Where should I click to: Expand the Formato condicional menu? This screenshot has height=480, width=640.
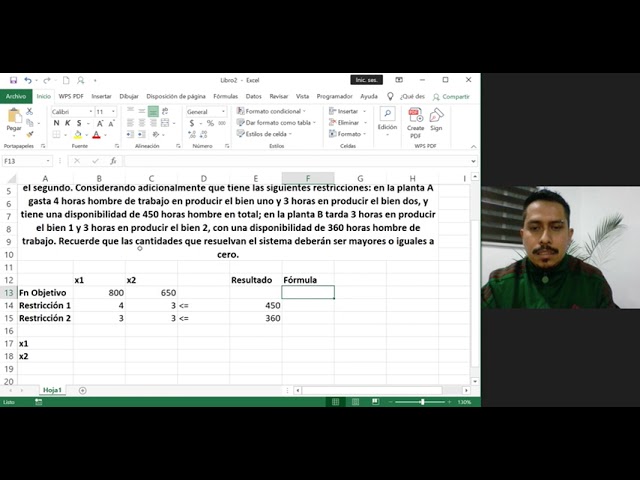click(x=271, y=111)
